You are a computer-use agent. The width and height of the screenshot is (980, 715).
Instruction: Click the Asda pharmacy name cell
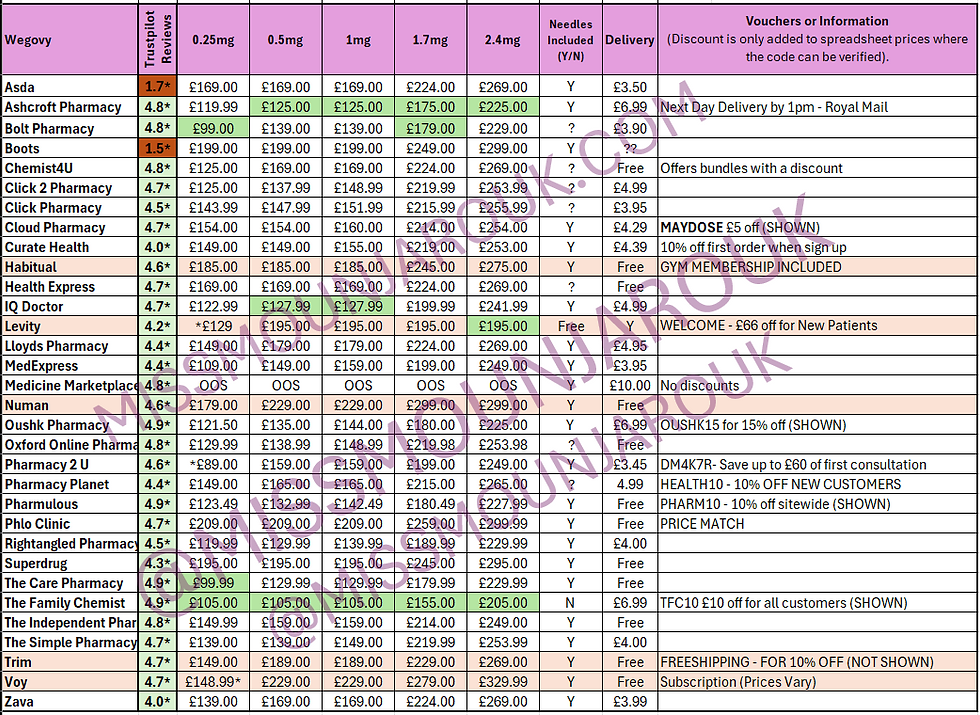[69, 87]
